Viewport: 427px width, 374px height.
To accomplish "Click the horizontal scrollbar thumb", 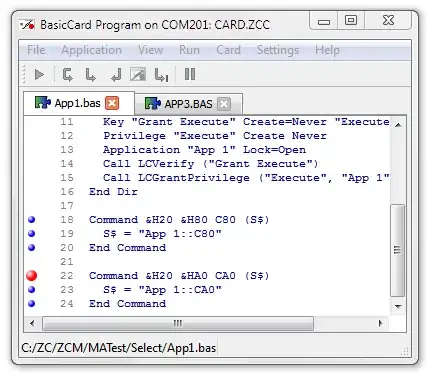I will [178, 323].
